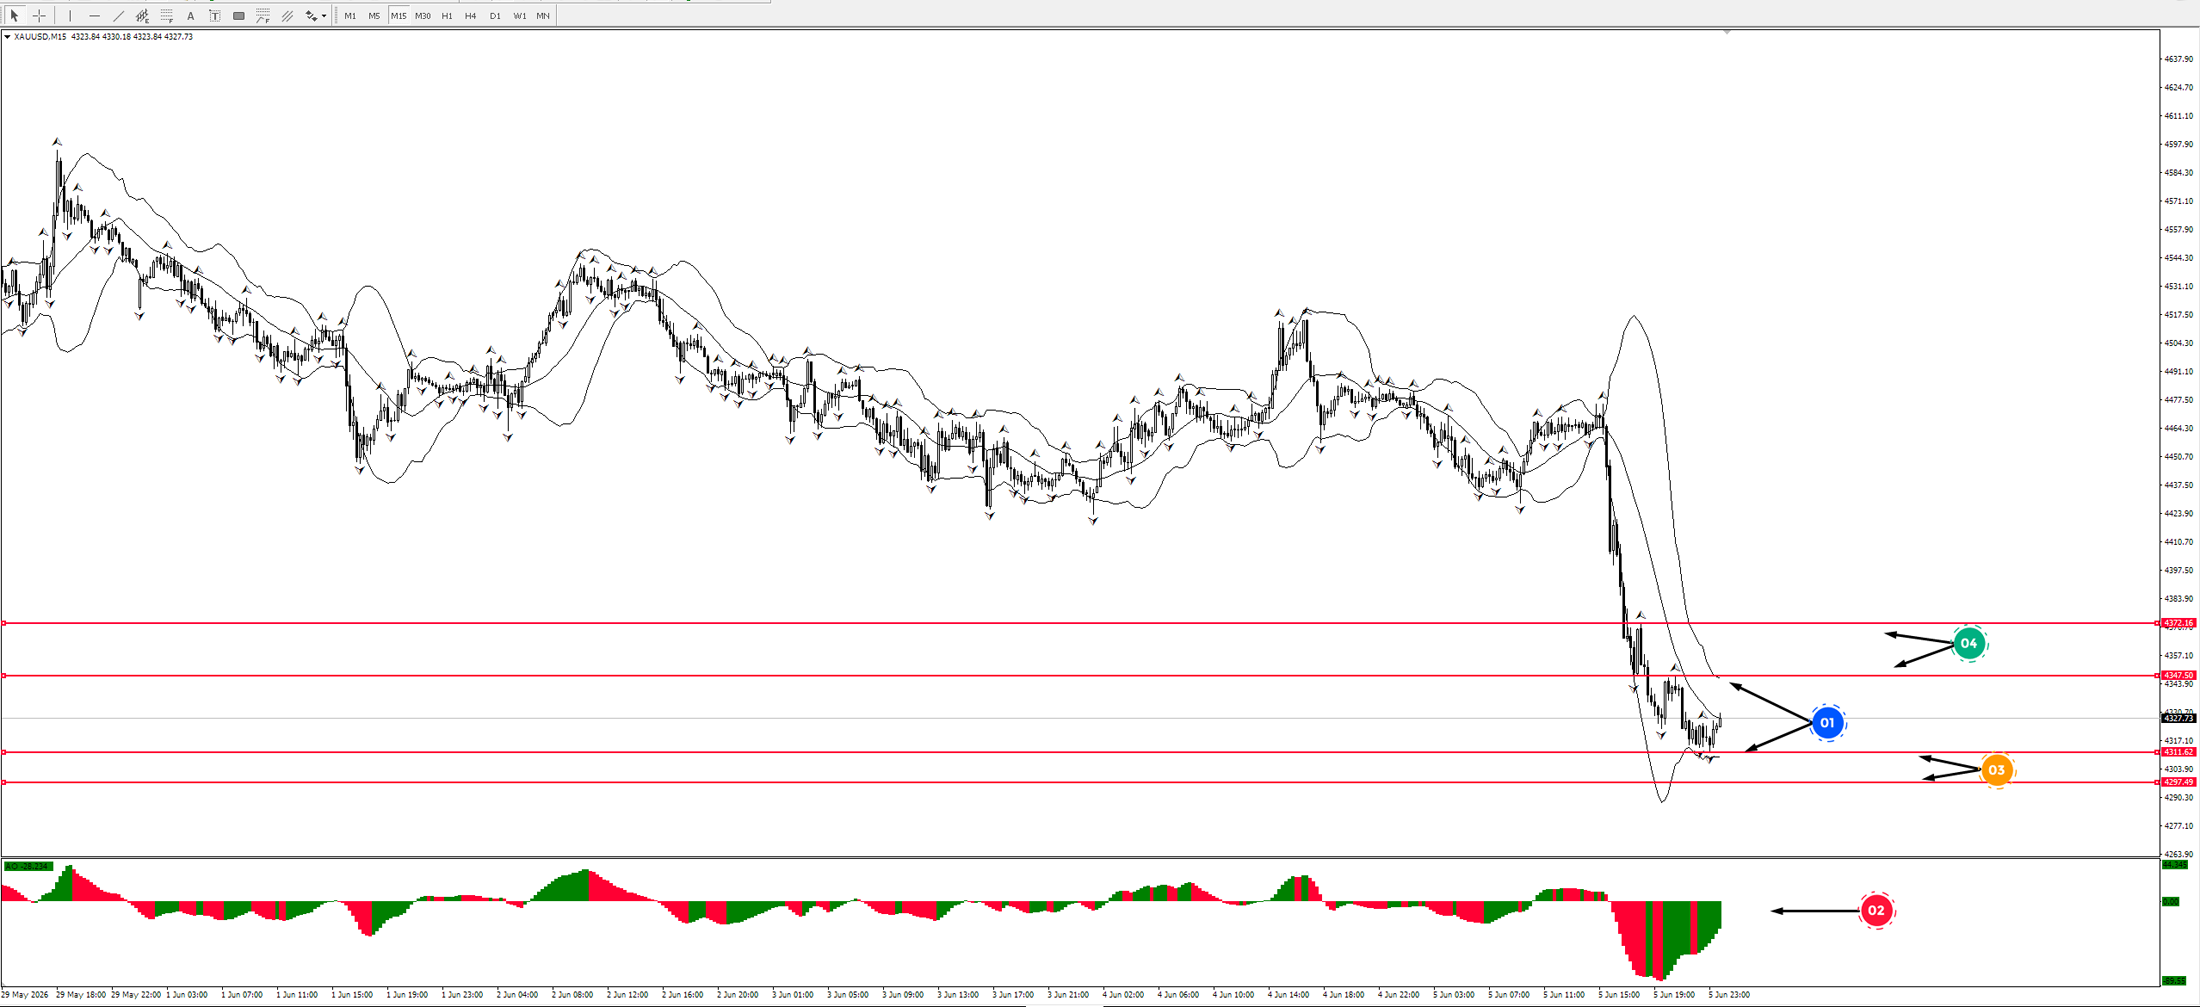Click the 4277.10 price scale value

coord(2179,826)
